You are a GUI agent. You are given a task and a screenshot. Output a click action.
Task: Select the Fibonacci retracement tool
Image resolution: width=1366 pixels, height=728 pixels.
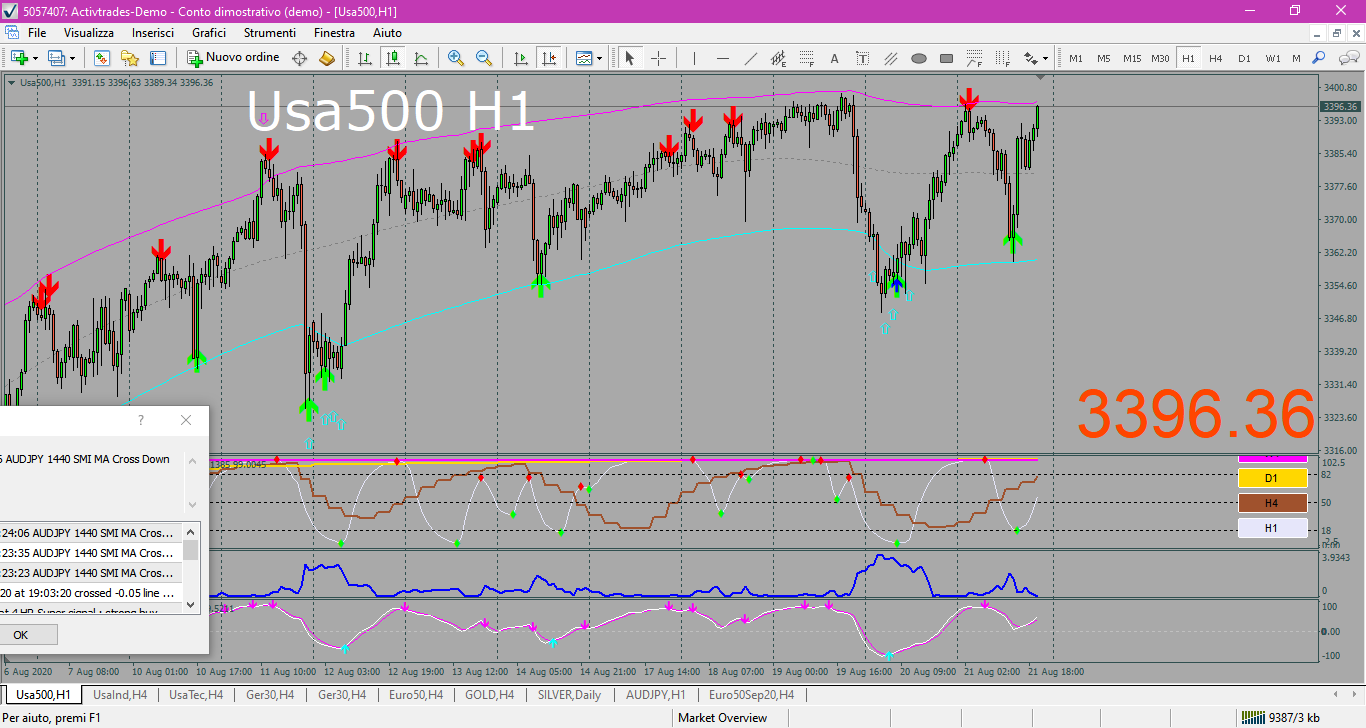[807, 58]
